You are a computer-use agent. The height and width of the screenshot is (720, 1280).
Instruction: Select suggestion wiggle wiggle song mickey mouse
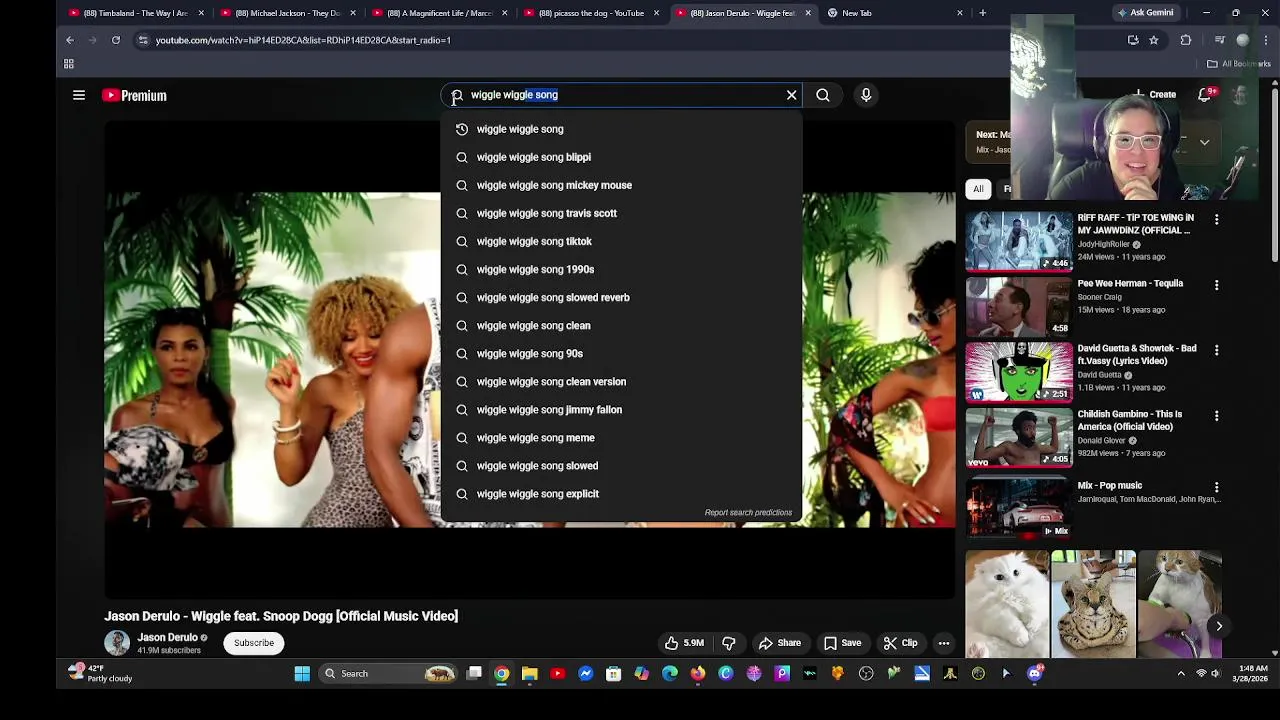[x=621, y=185]
